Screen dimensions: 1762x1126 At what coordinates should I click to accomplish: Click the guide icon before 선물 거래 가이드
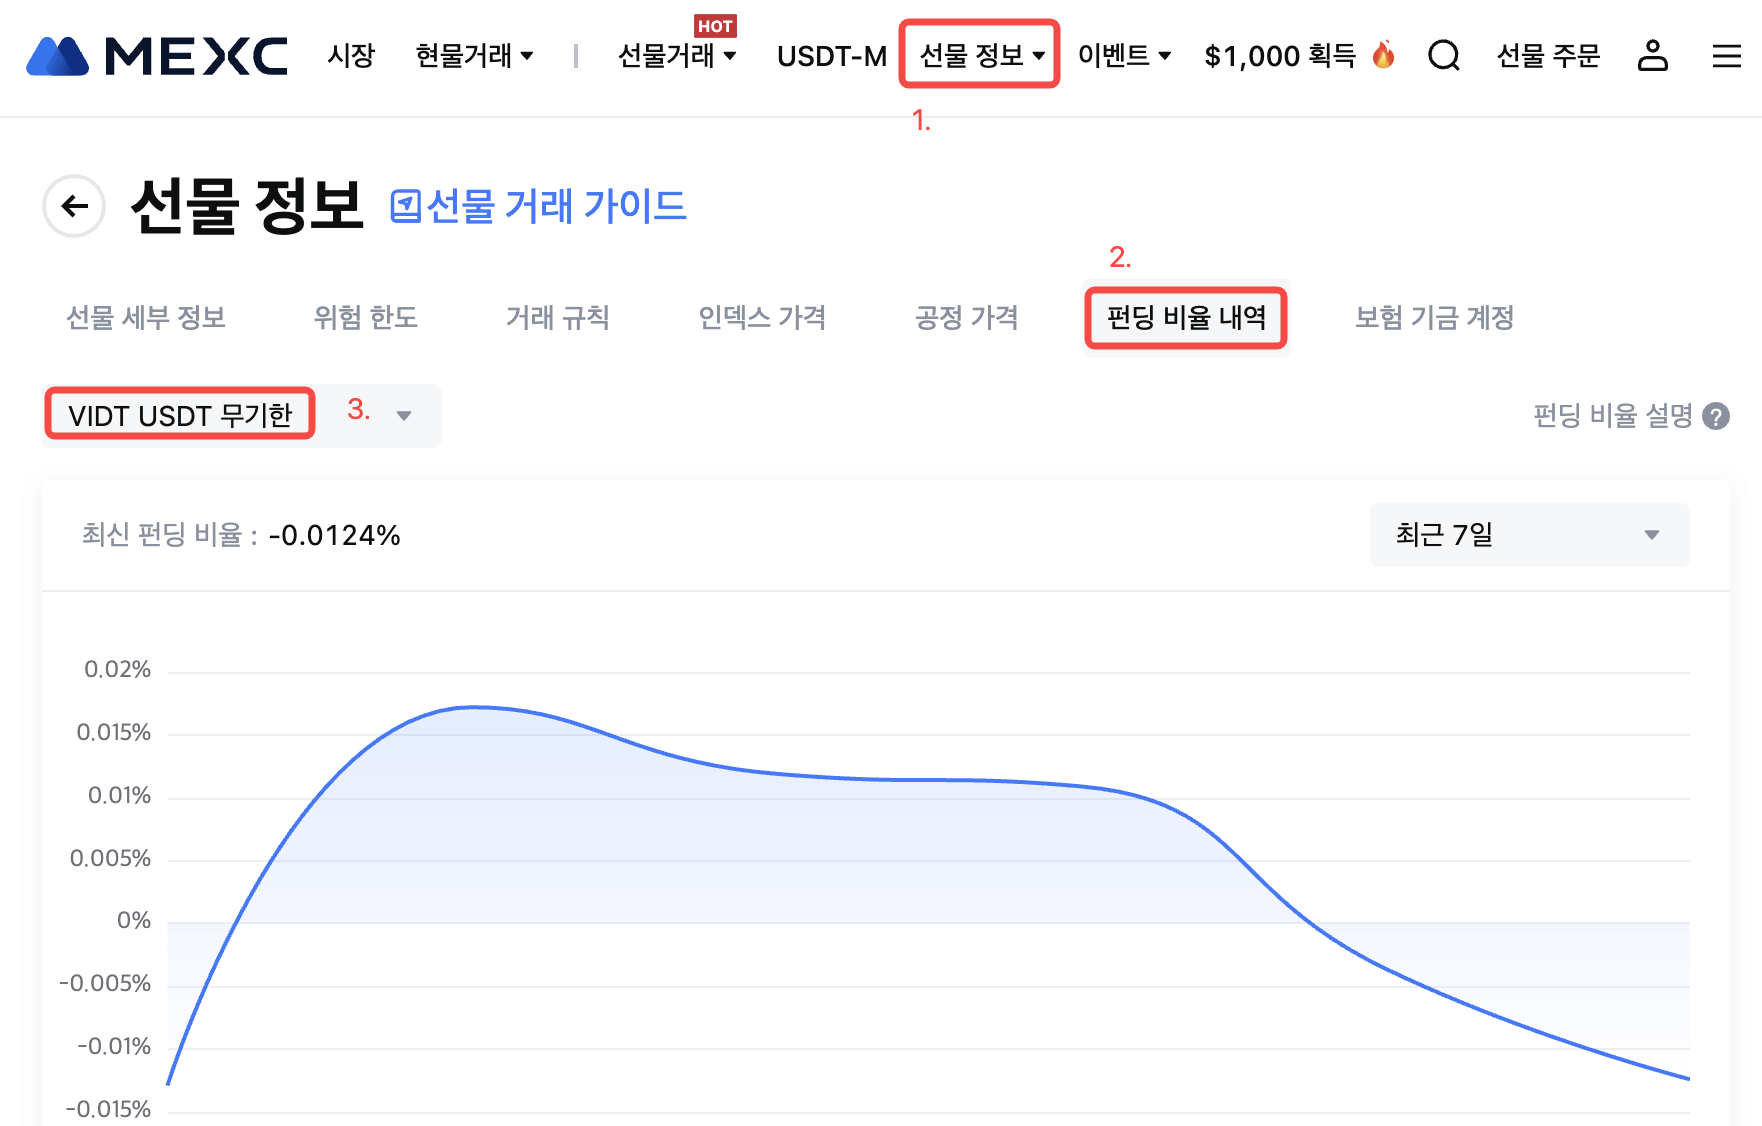pyautogui.click(x=405, y=207)
